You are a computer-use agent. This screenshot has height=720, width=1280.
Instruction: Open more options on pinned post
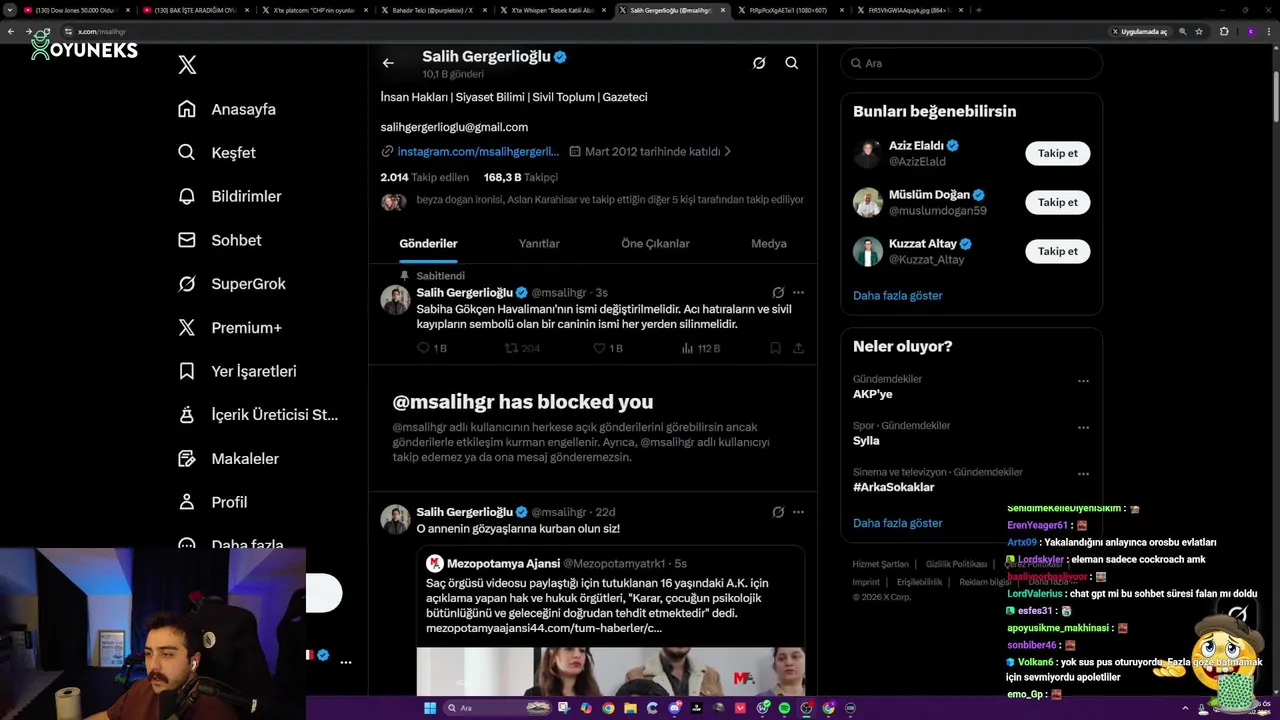click(x=798, y=293)
